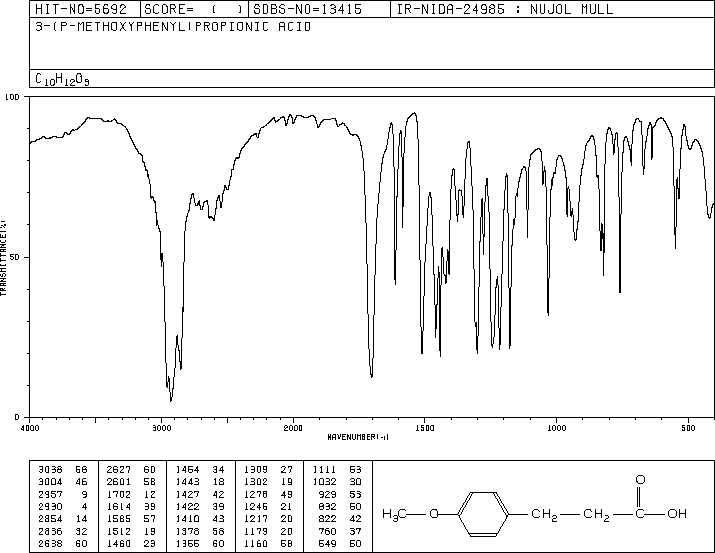
Task: Click the 50 transmittance axis label
Action: pyautogui.click(x=15, y=257)
